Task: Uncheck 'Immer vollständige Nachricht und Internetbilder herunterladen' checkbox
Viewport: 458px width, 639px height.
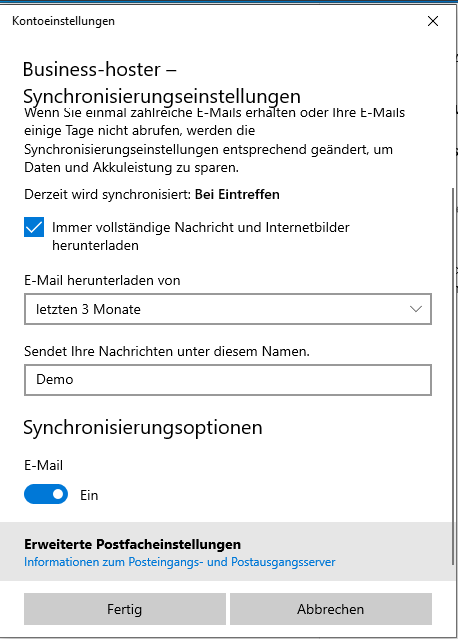Action: pyautogui.click(x=34, y=227)
